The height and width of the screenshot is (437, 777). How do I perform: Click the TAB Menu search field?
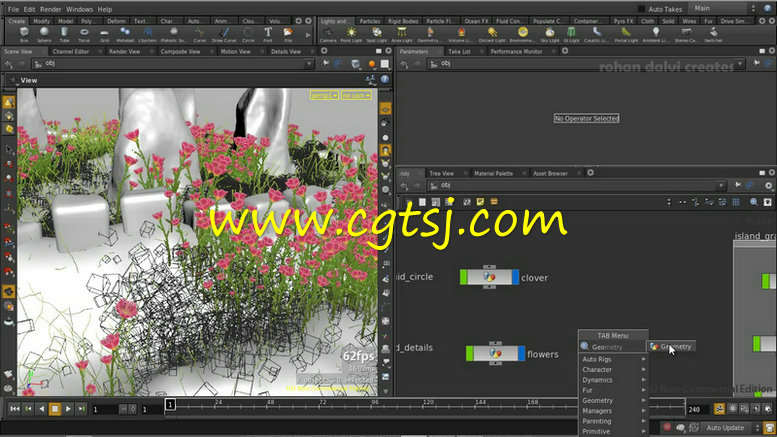point(613,347)
